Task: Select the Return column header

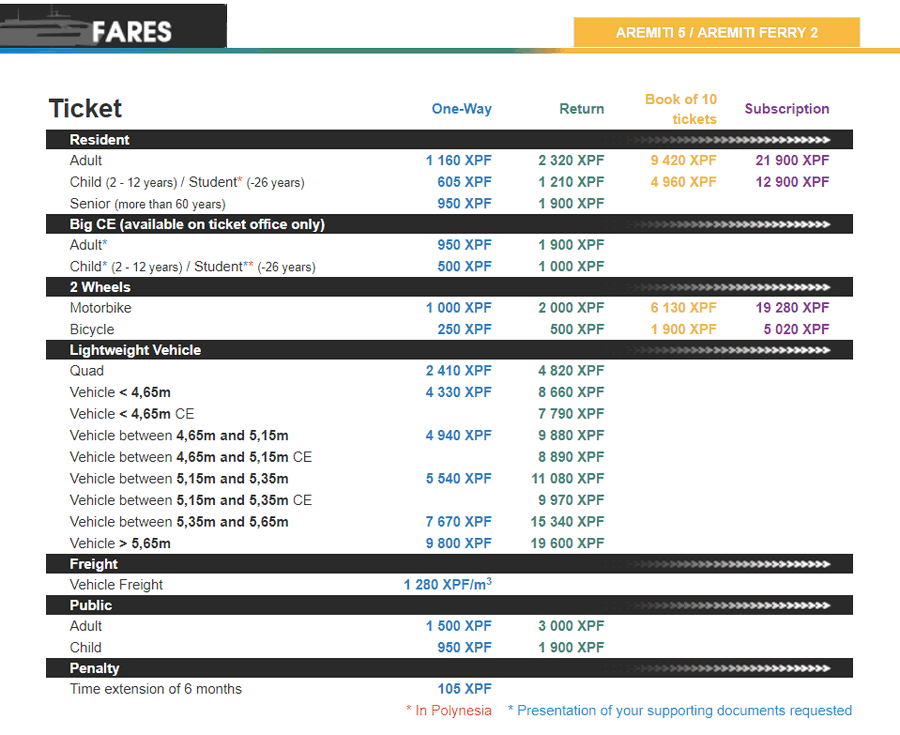Action: [x=581, y=109]
